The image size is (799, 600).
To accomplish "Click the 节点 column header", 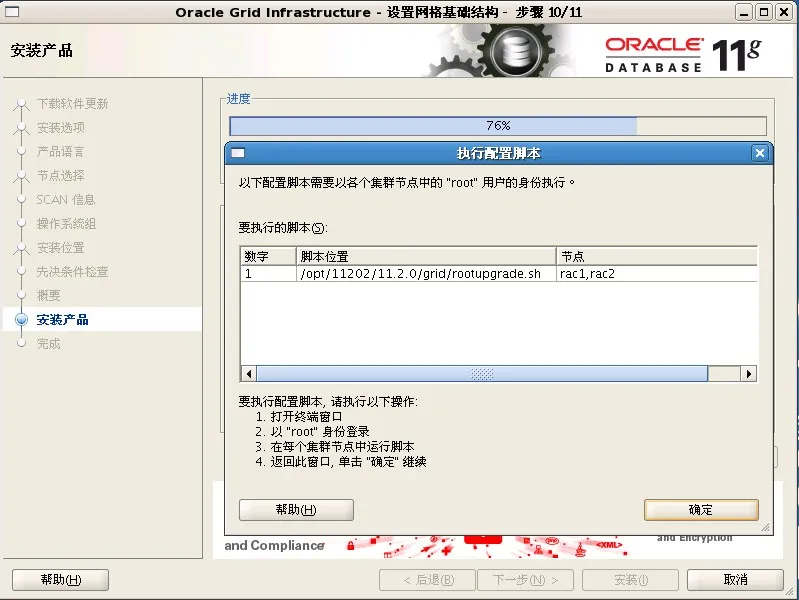I will coord(657,256).
